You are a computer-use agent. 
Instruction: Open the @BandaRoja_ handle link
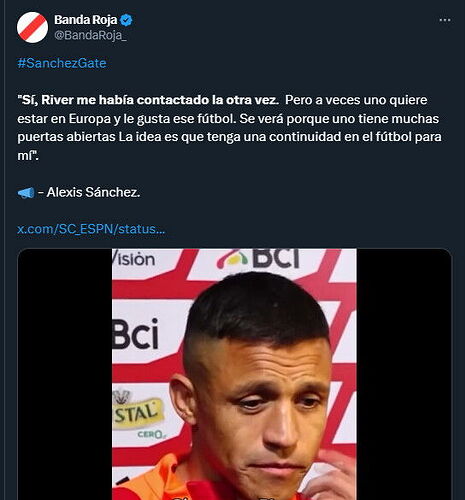pyautogui.click(x=90, y=35)
